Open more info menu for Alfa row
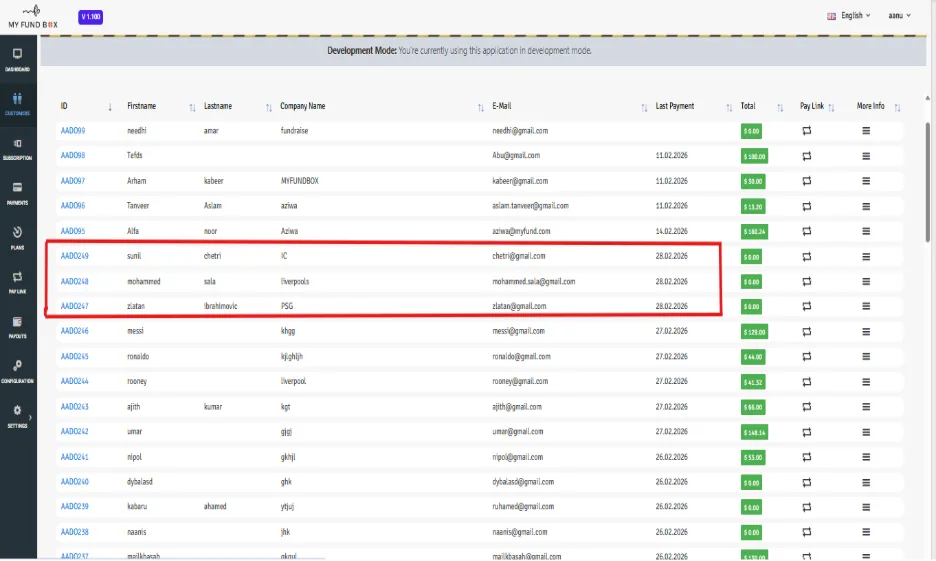This screenshot has width=936, height=561. (x=866, y=231)
